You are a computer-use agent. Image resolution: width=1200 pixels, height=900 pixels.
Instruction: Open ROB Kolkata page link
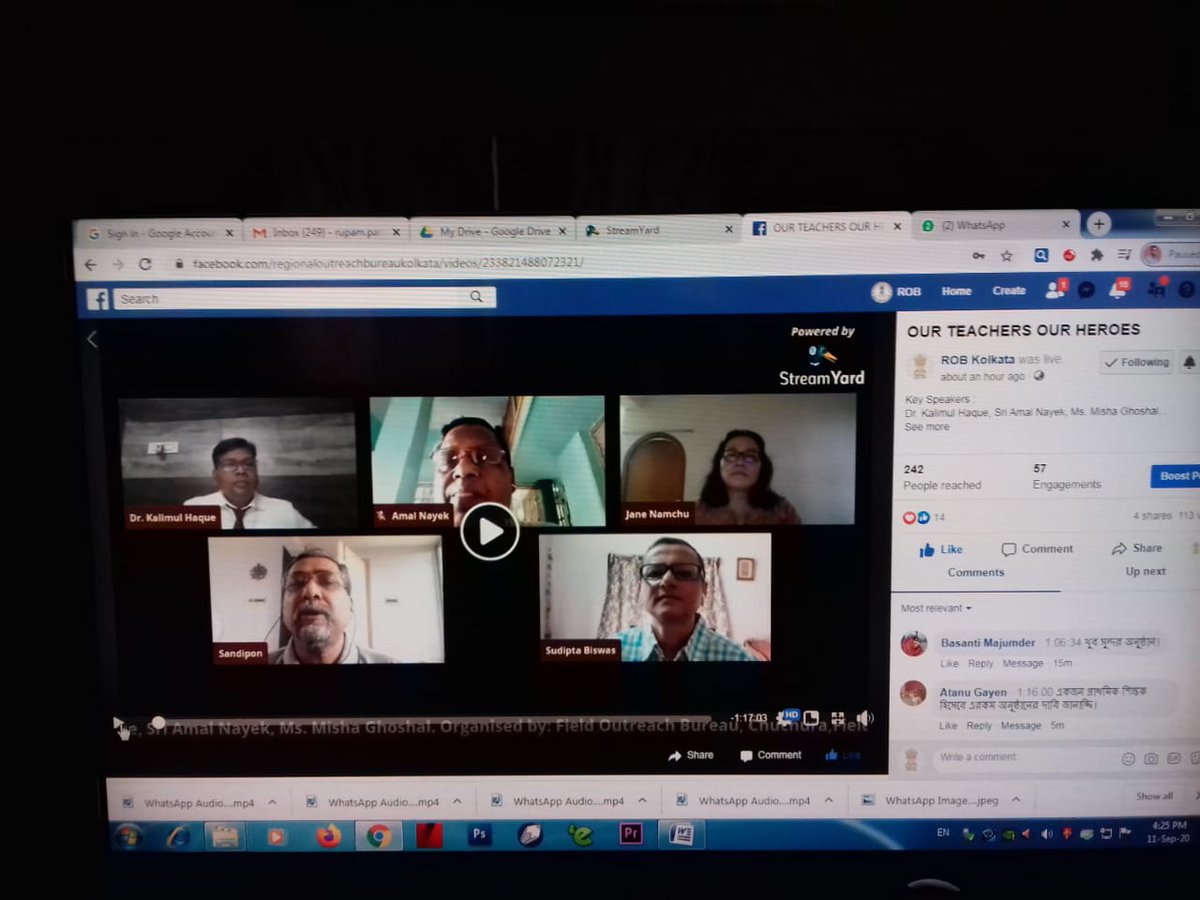(978, 359)
